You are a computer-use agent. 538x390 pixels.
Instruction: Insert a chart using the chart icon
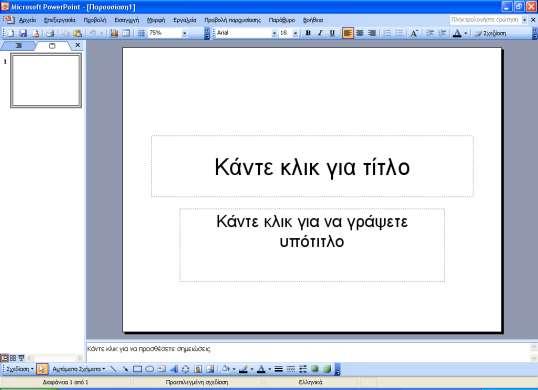click(x=114, y=33)
